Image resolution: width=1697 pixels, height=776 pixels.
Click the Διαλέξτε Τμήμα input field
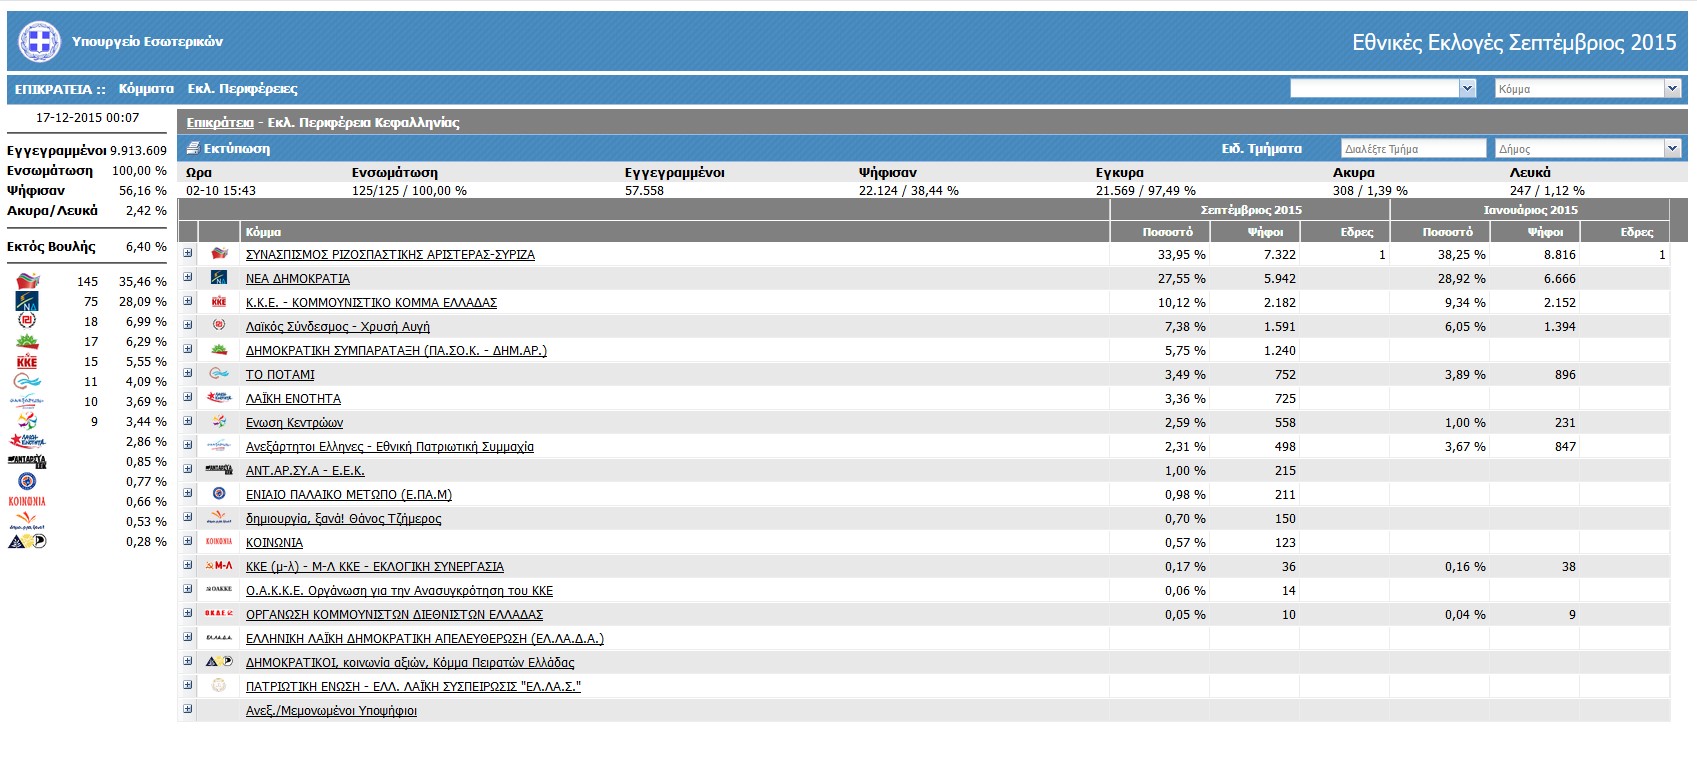(1413, 148)
